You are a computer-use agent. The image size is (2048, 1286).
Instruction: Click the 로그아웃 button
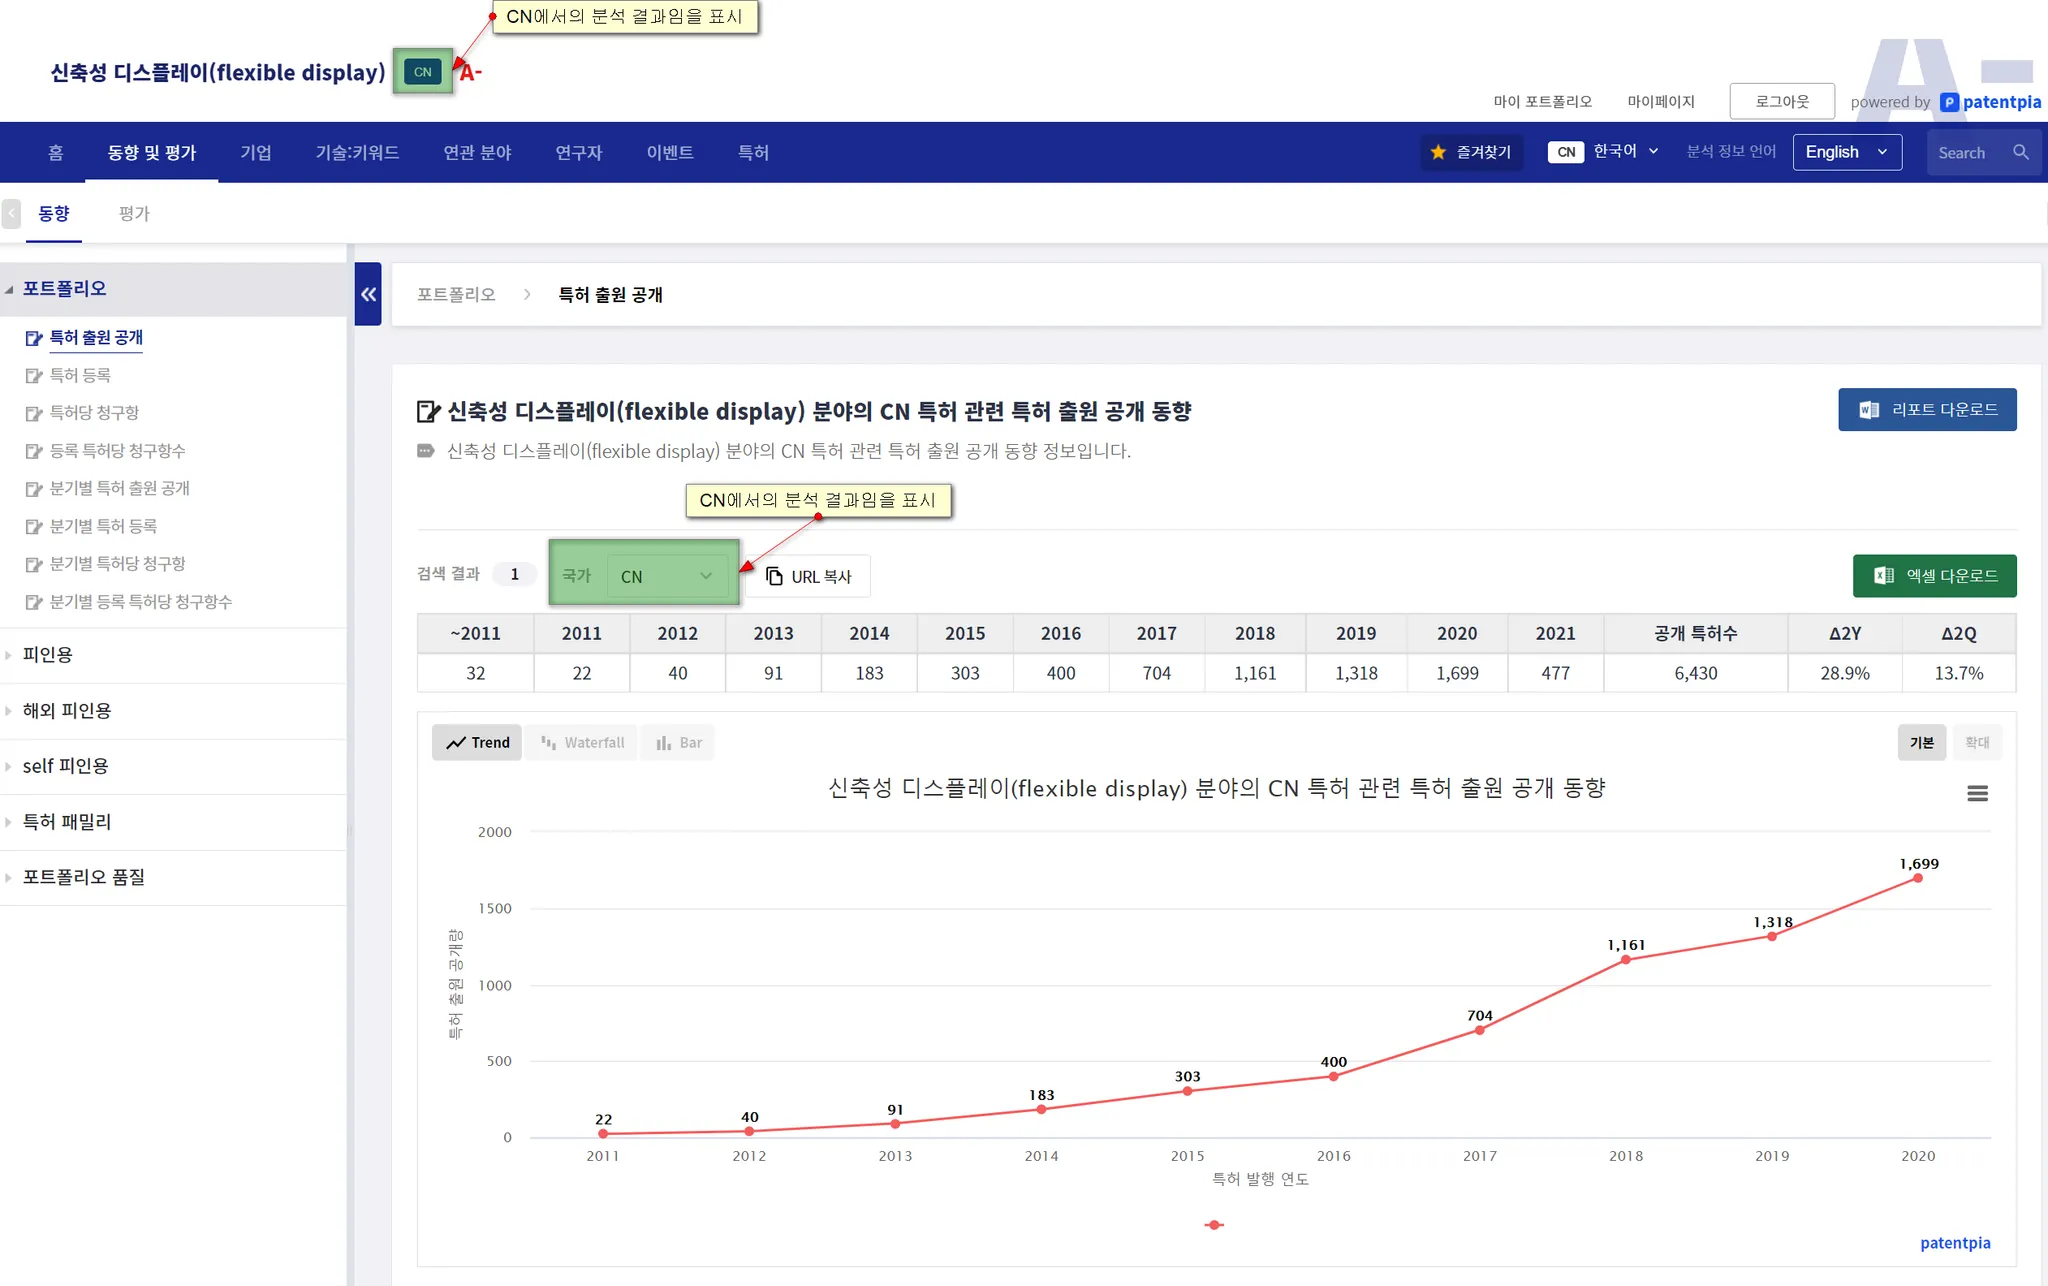1781,101
